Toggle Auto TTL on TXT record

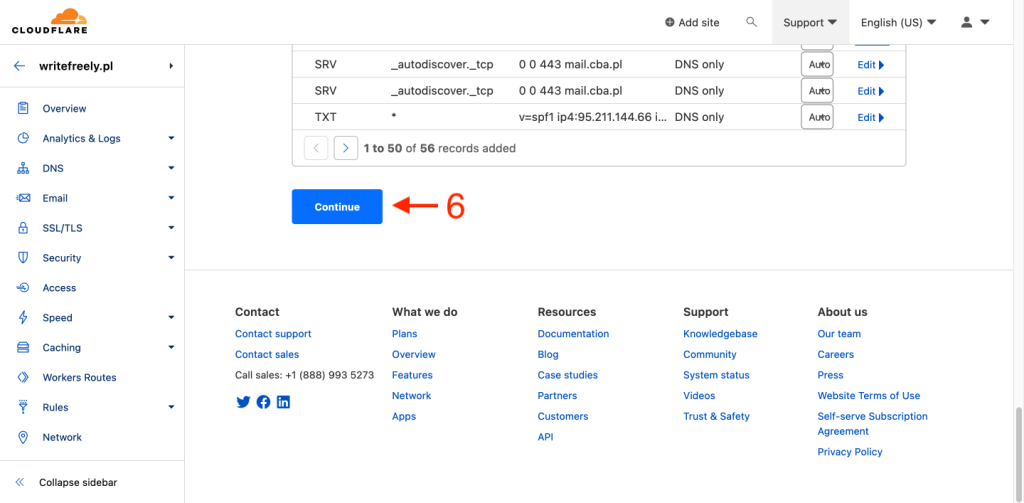817,117
